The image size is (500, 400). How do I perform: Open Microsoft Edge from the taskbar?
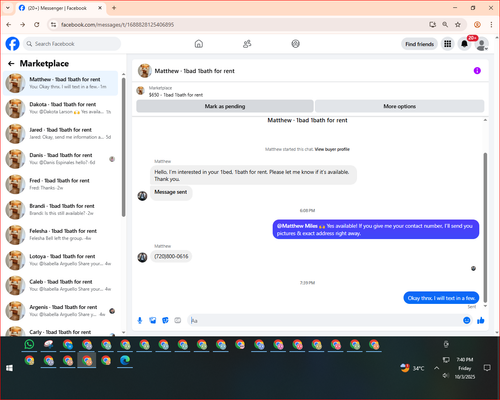tap(125, 360)
